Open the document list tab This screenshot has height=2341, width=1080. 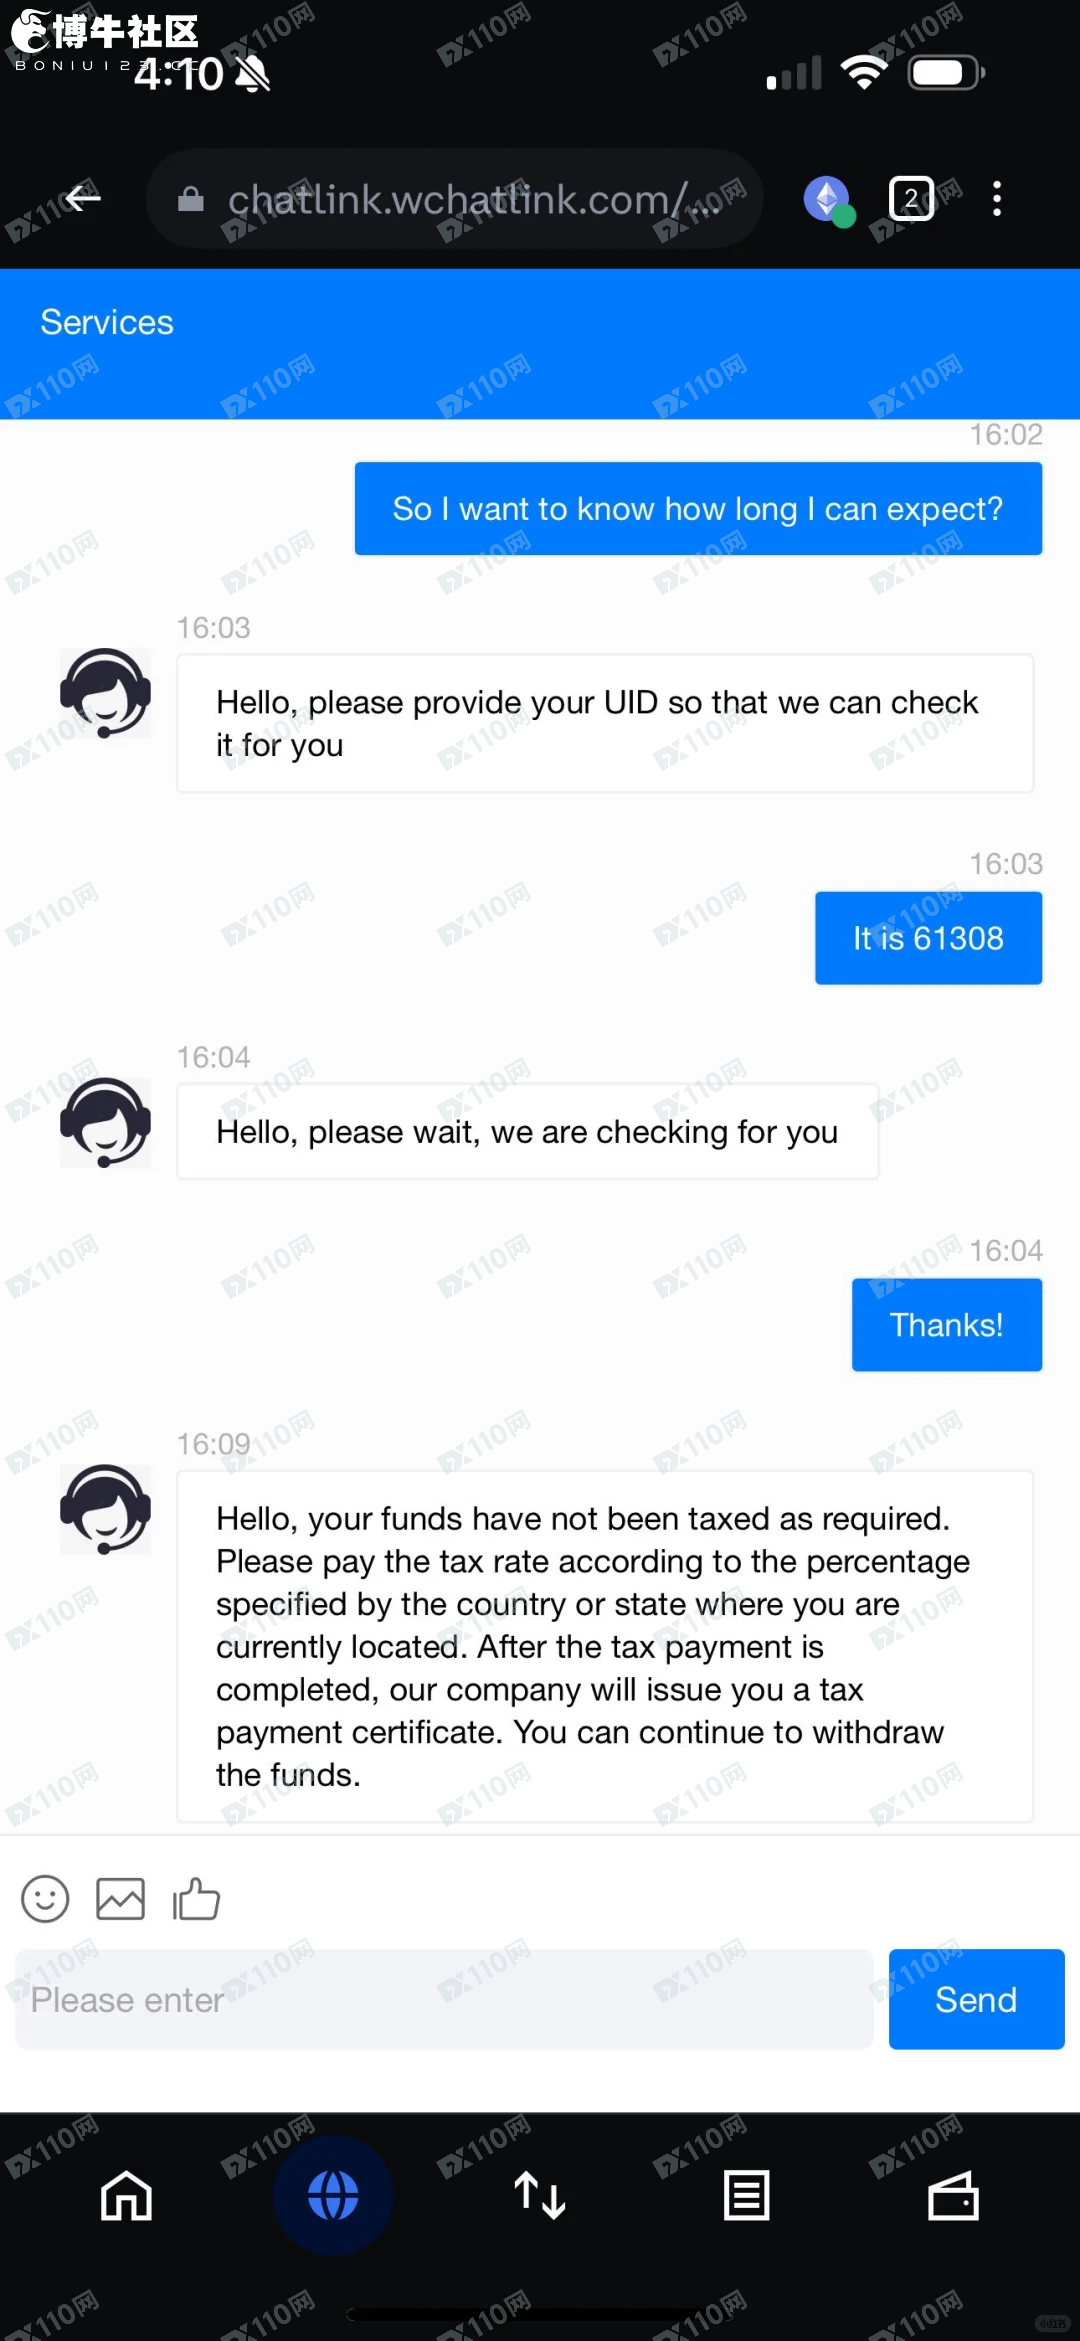746,2196
